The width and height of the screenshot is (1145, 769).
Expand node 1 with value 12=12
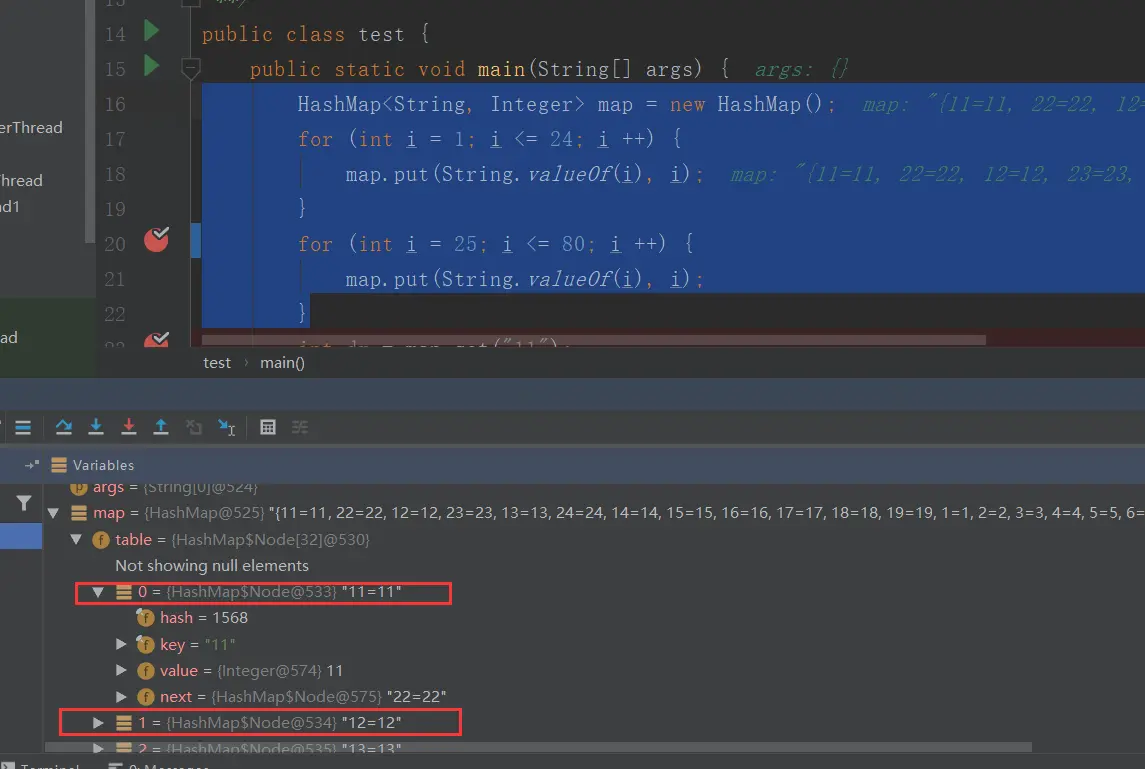98,723
